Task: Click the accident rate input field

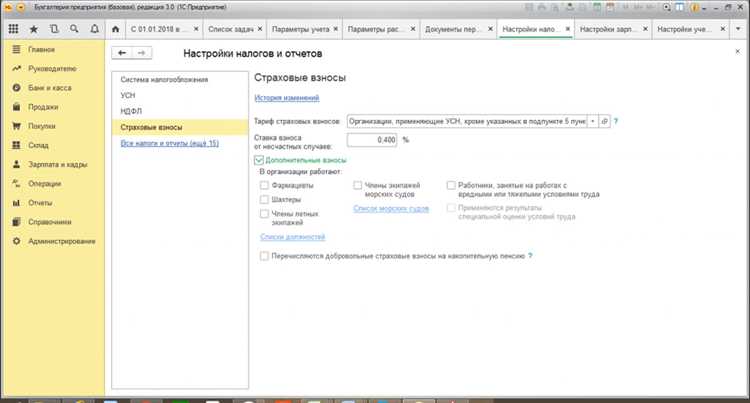Action: point(372,140)
